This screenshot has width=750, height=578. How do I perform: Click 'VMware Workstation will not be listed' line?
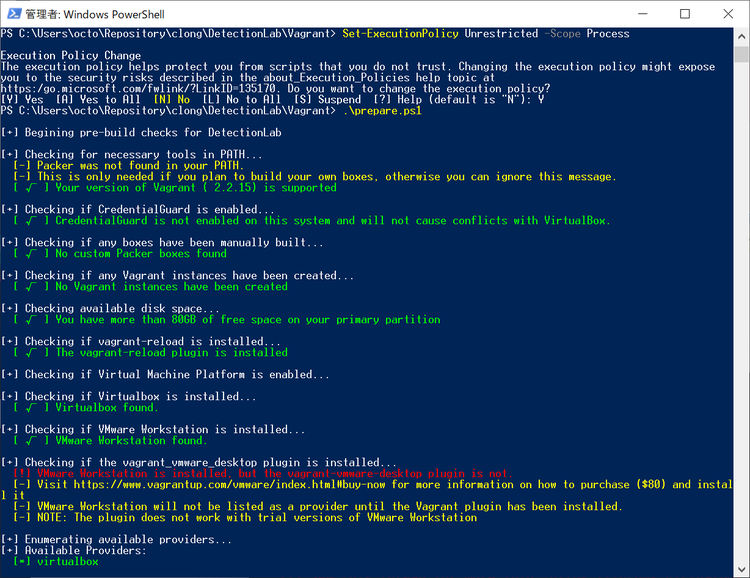click(x=318, y=507)
